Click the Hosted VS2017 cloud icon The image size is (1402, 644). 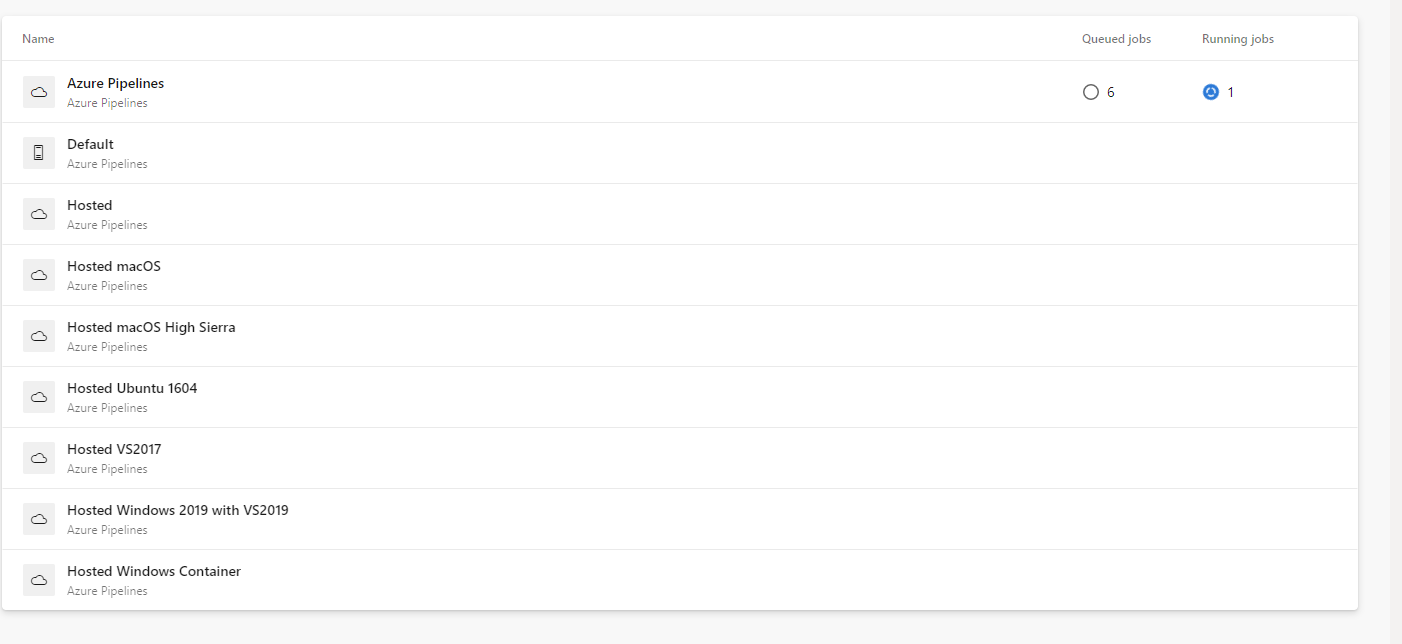click(39, 458)
